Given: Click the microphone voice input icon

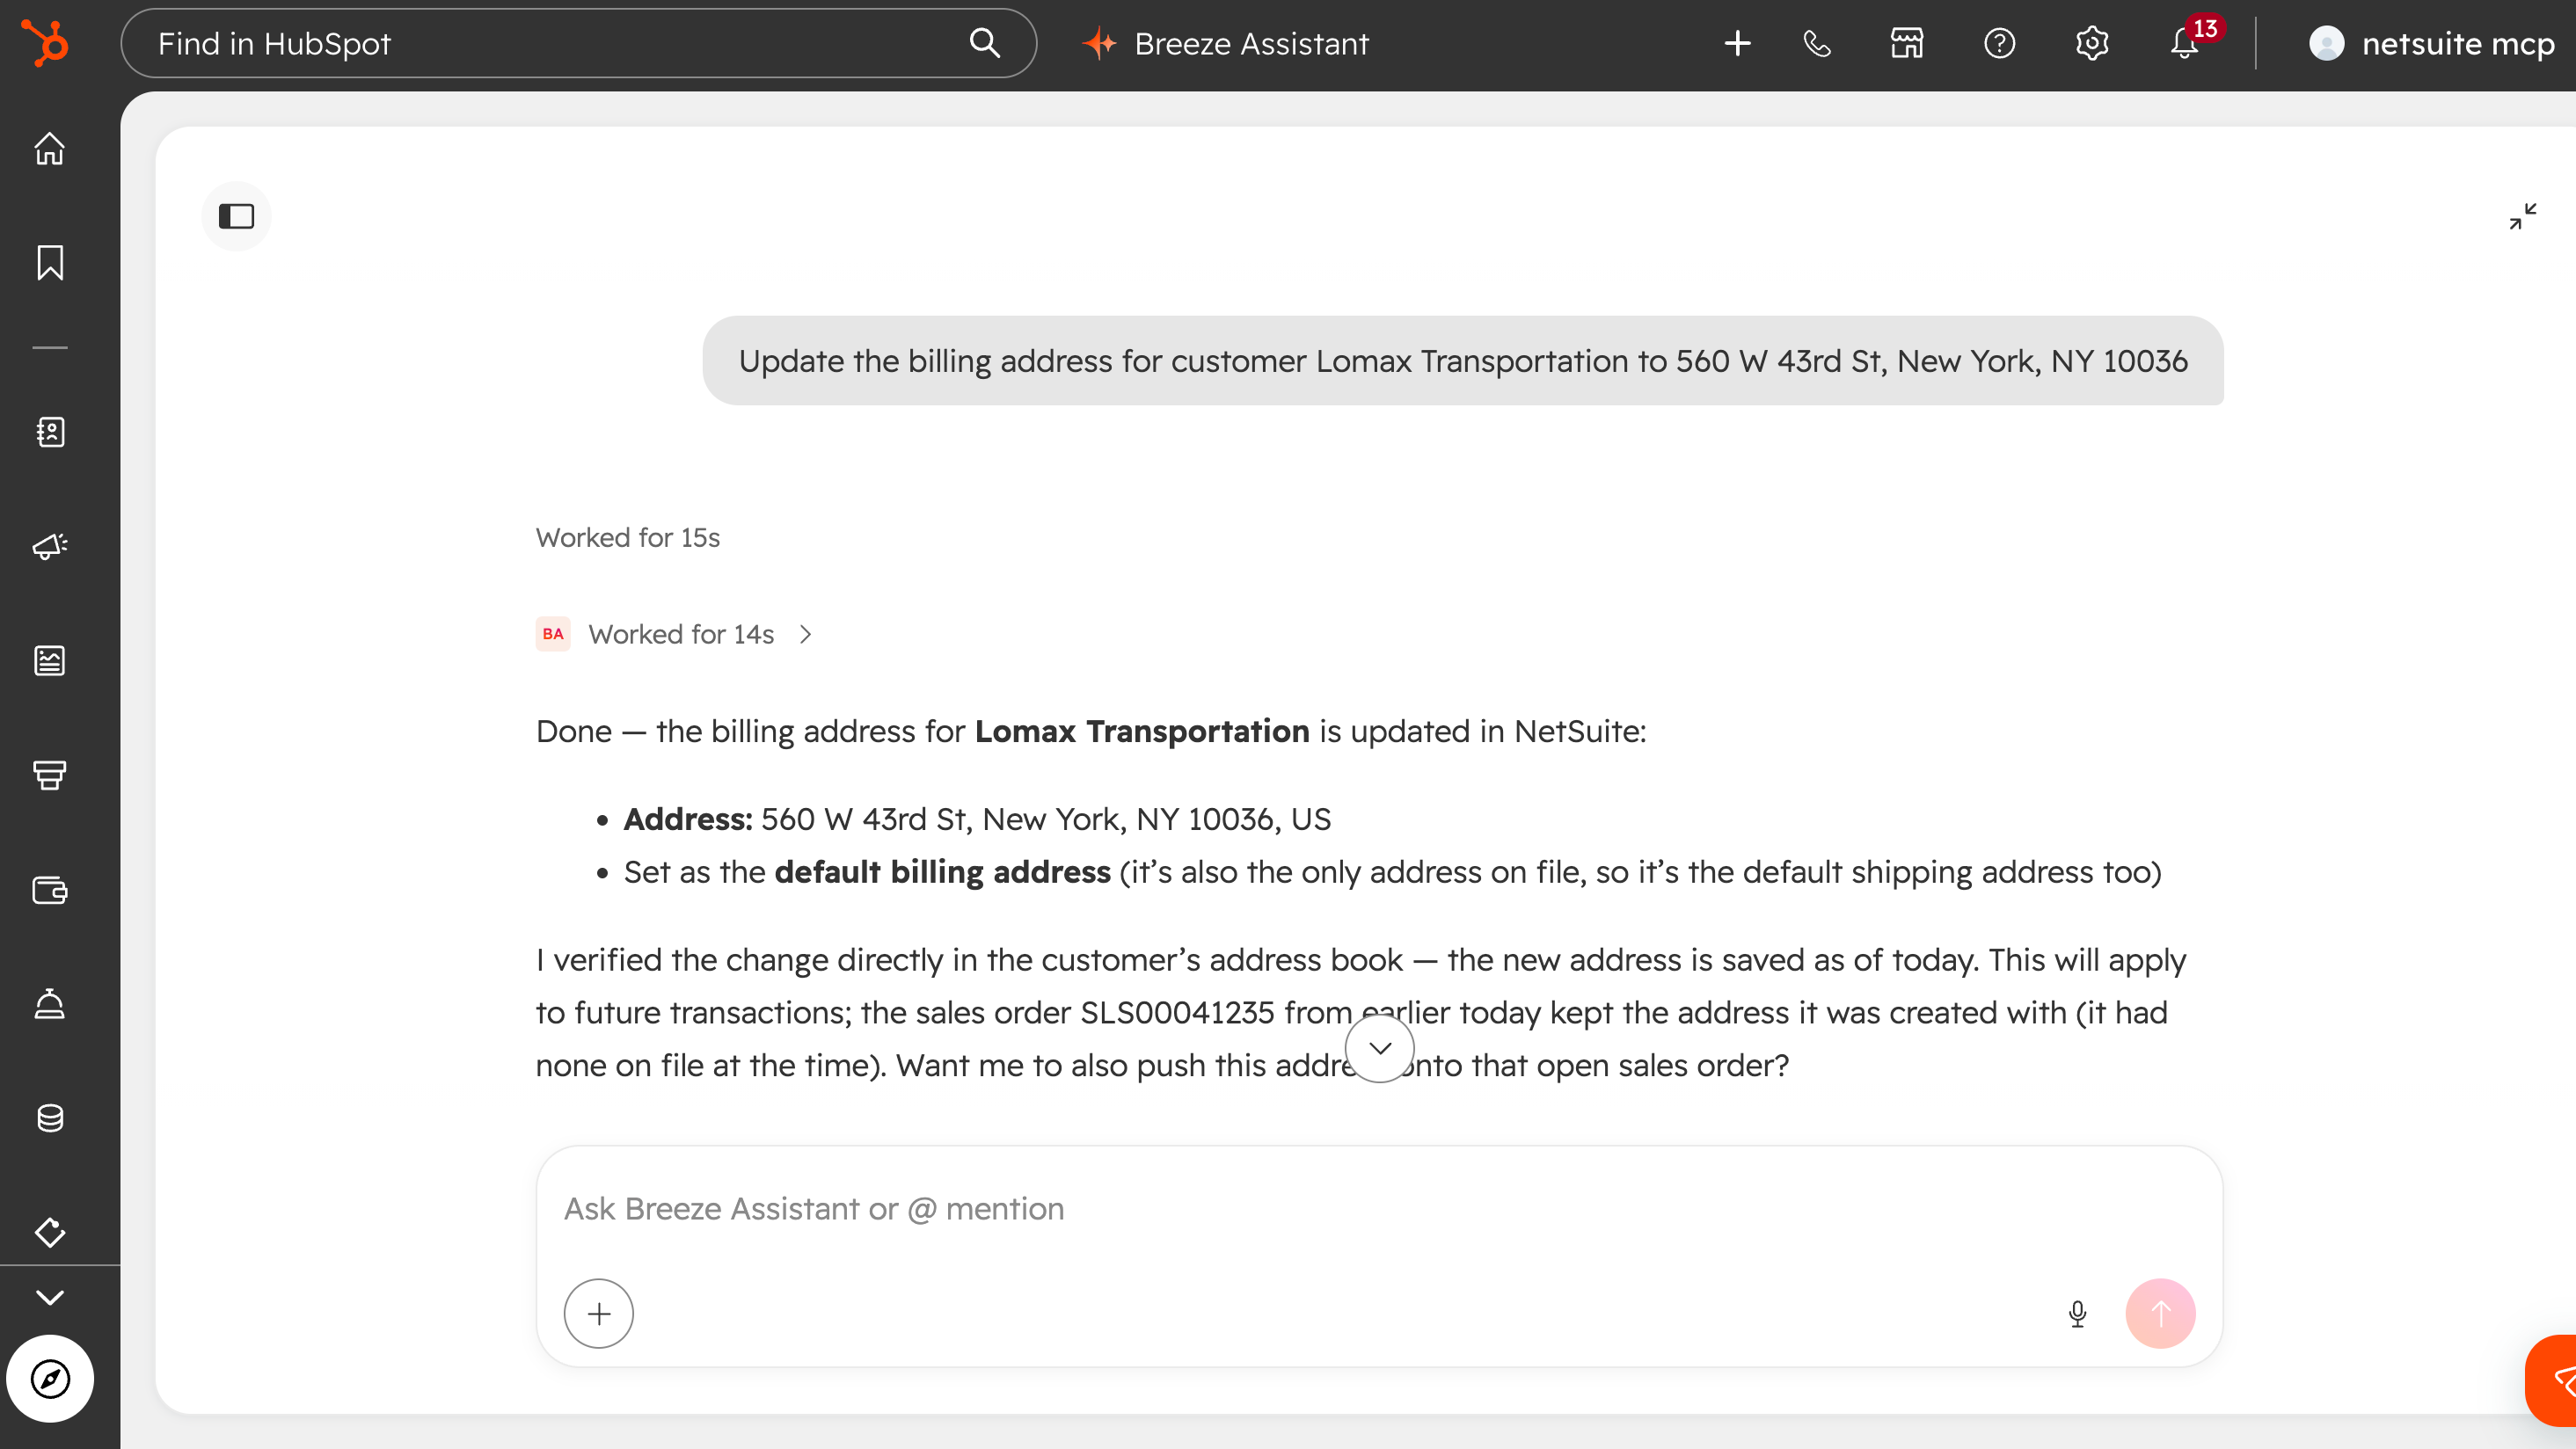Looking at the screenshot, I should click(x=2078, y=1313).
